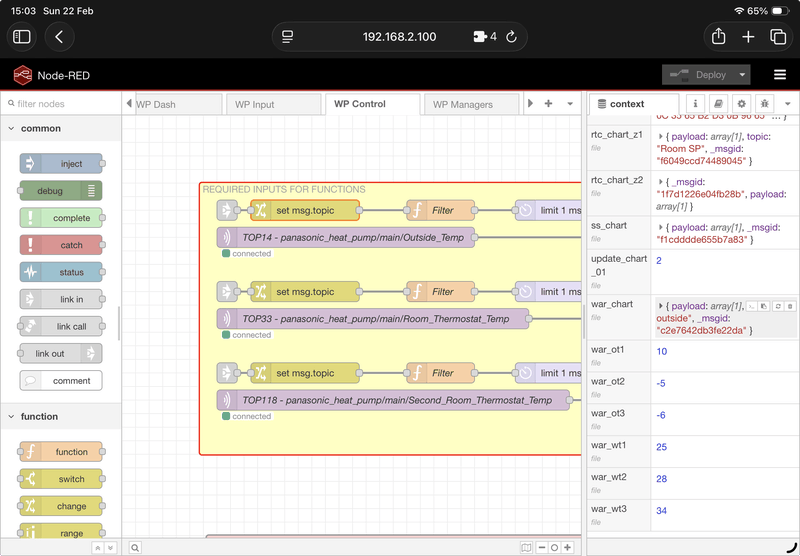This screenshot has width=800, height=556.
Task: Expand the war_chart object value
Action: point(661,306)
